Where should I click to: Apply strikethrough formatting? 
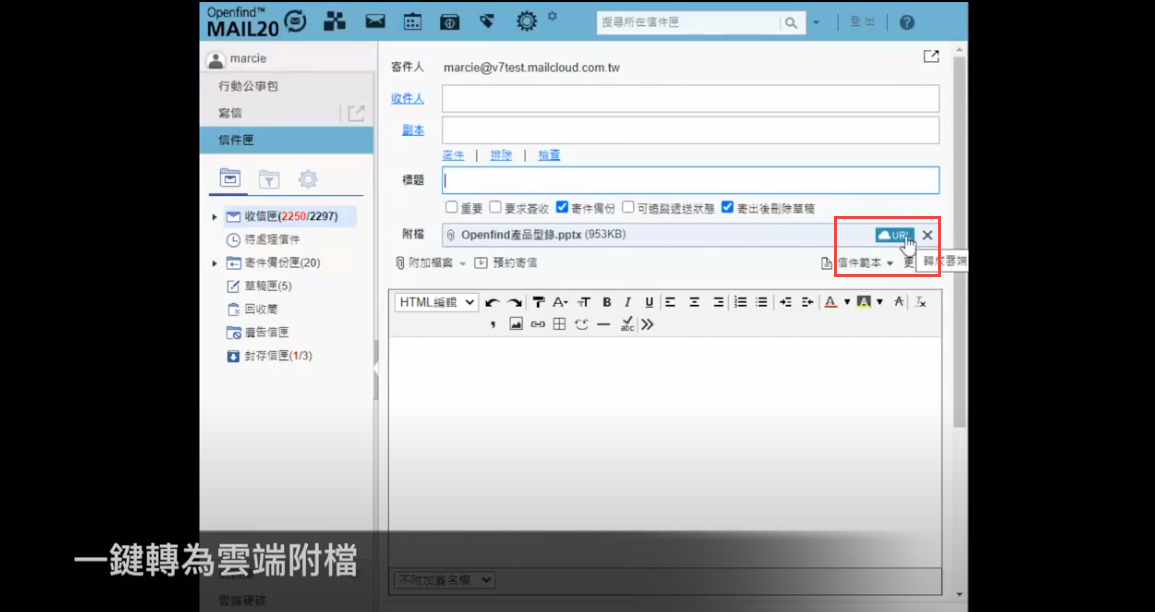[x=899, y=302]
